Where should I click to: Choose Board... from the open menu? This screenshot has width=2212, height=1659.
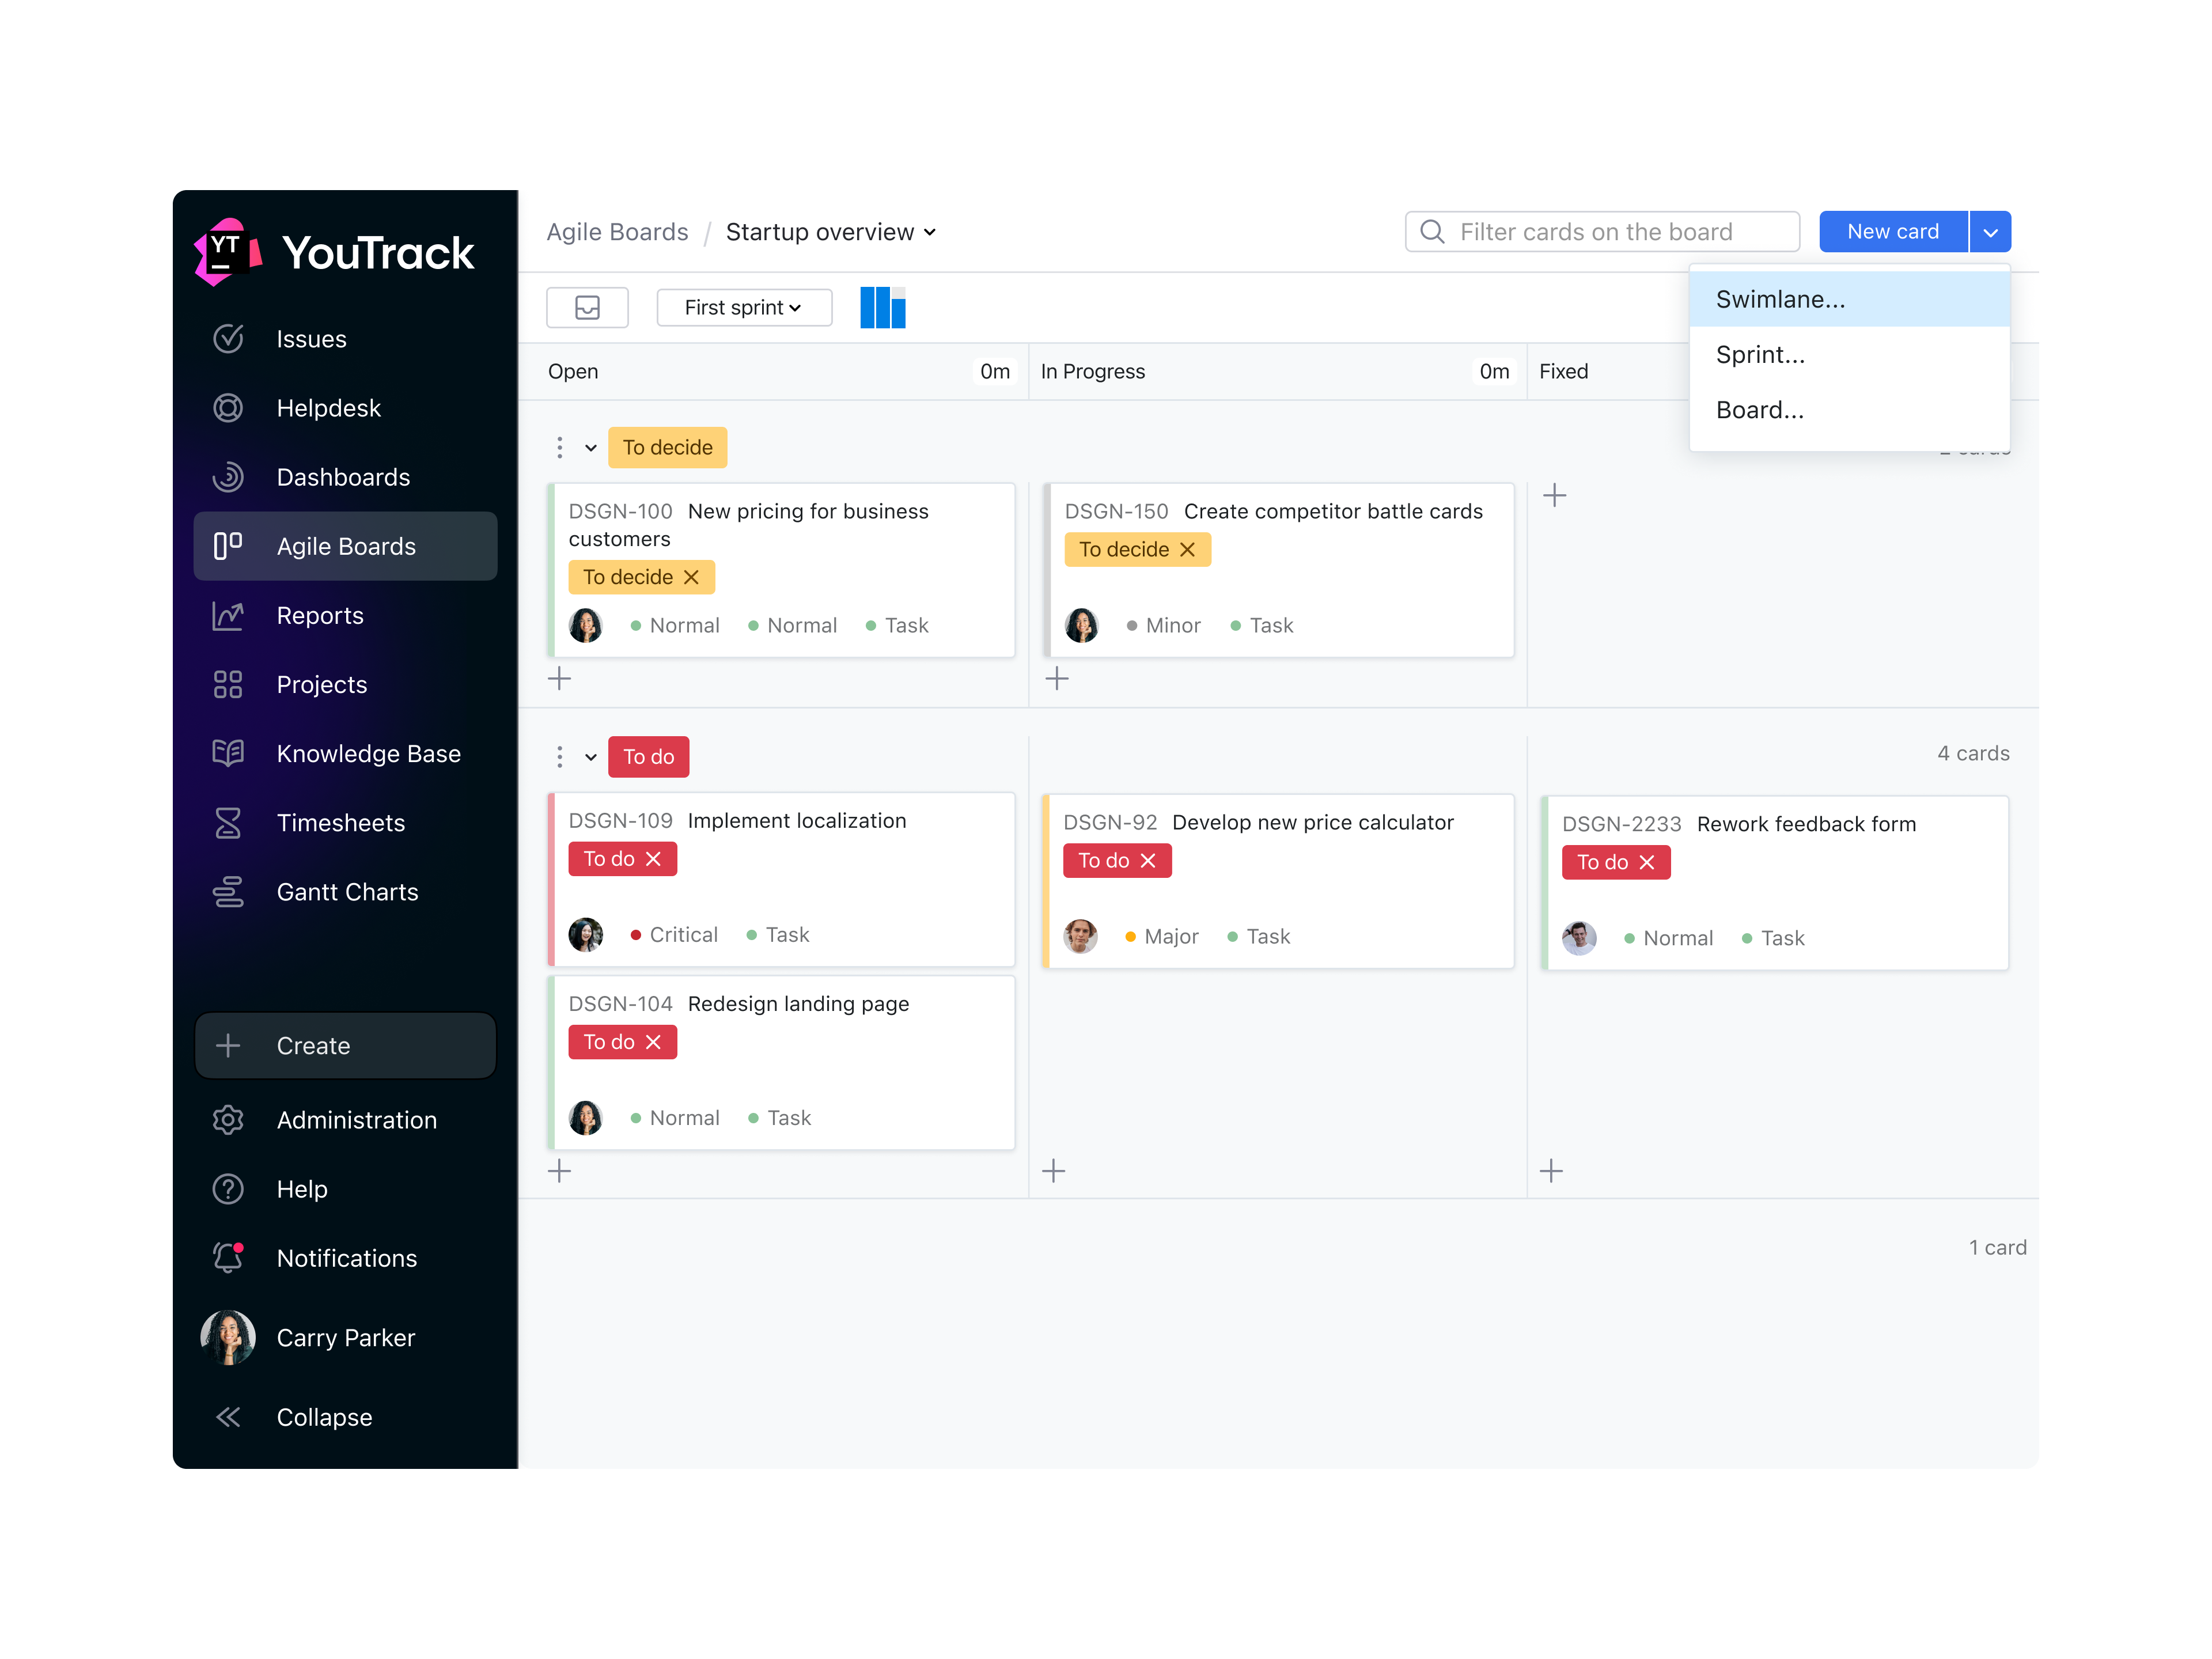[x=1760, y=409]
